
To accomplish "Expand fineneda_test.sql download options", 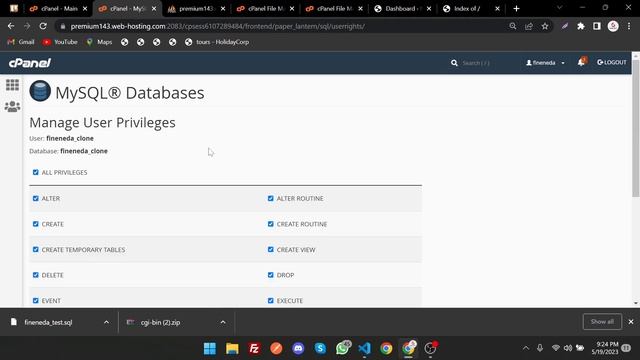I will tap(107, 322).
